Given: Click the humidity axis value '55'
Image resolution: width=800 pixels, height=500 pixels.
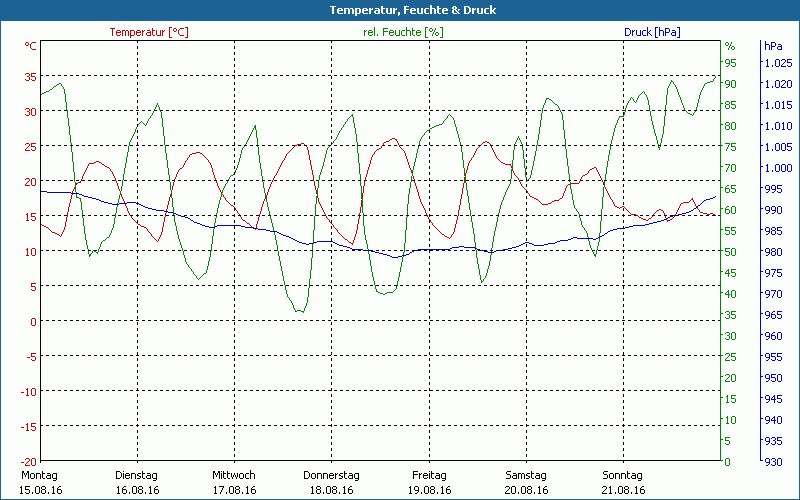Looking at the screenshot, I should tap(731, 231).
